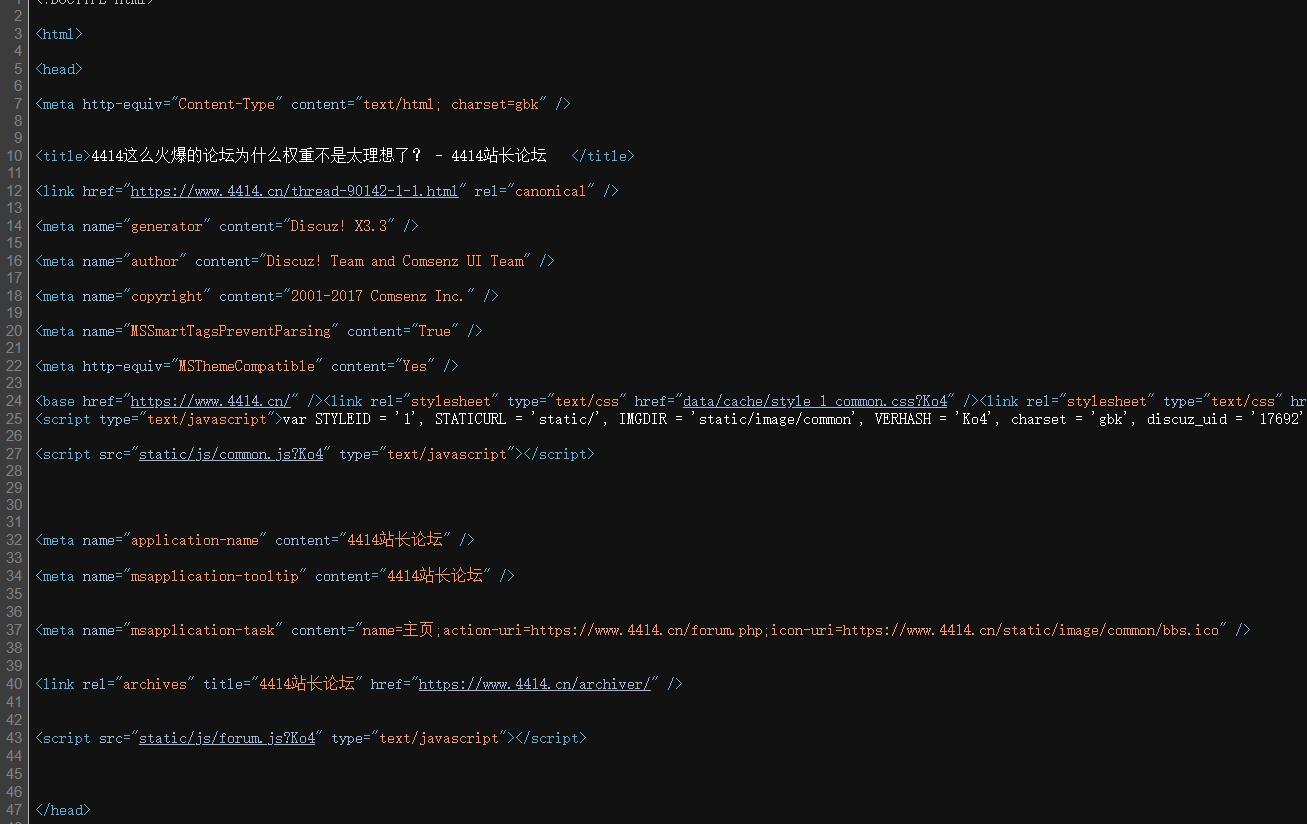Click the var STYLEID = '1' text
The height and width of the screenshot is (824, 1307).
tap(350, 419)
